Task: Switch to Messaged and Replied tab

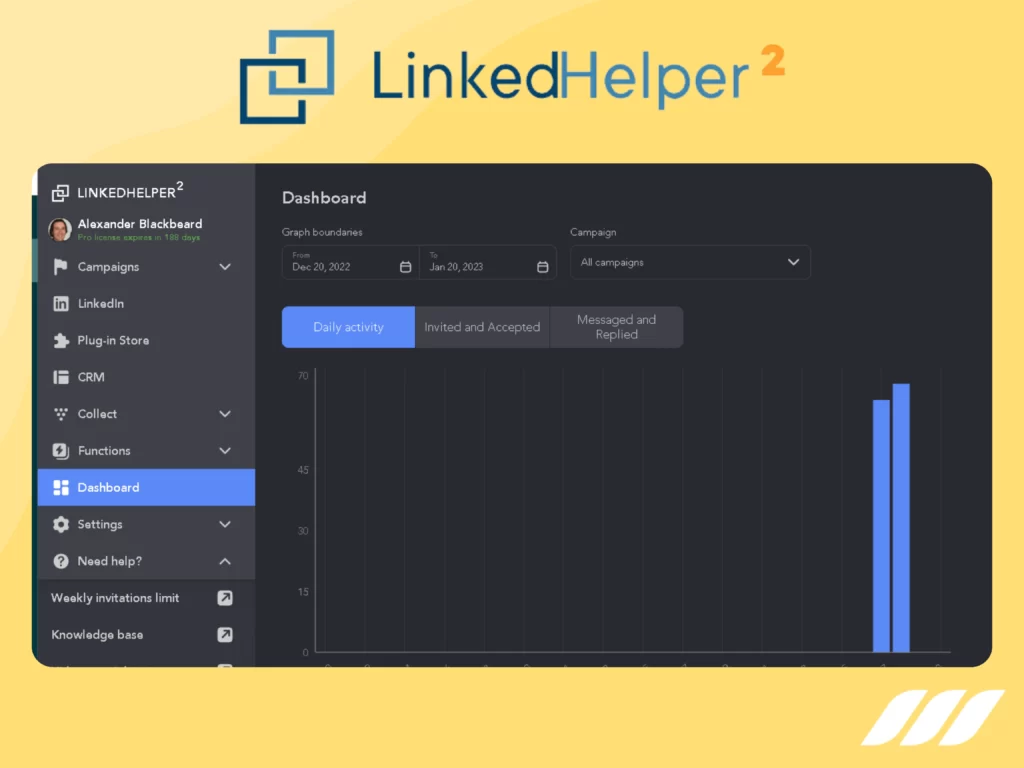Action: 616,327
